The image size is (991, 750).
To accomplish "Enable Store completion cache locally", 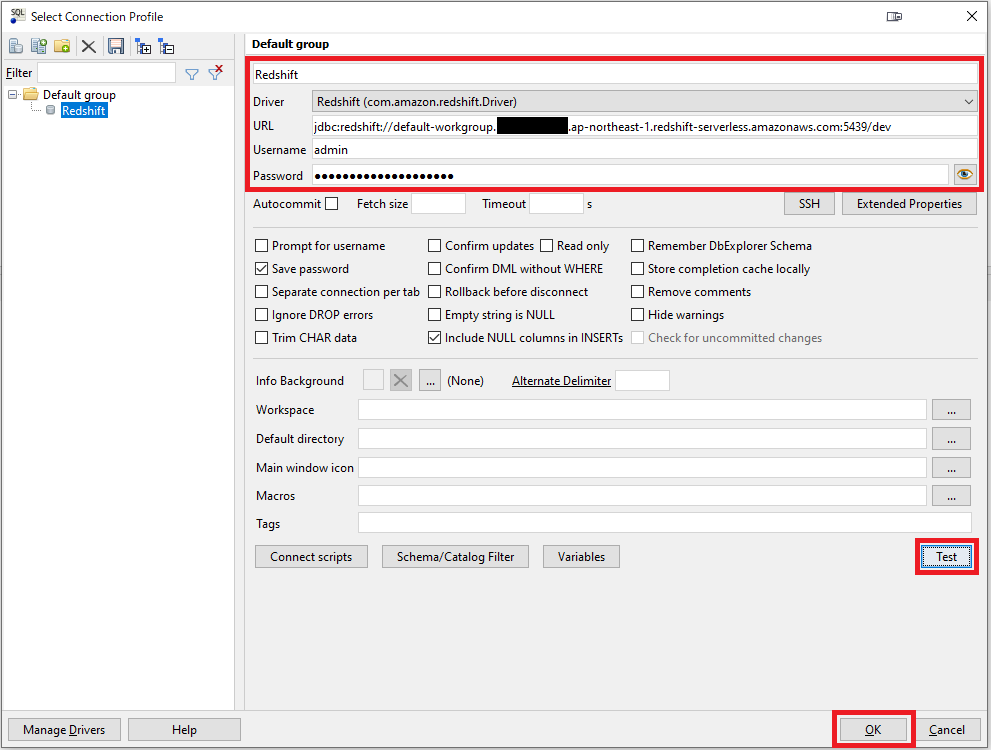I will [638, 269].
